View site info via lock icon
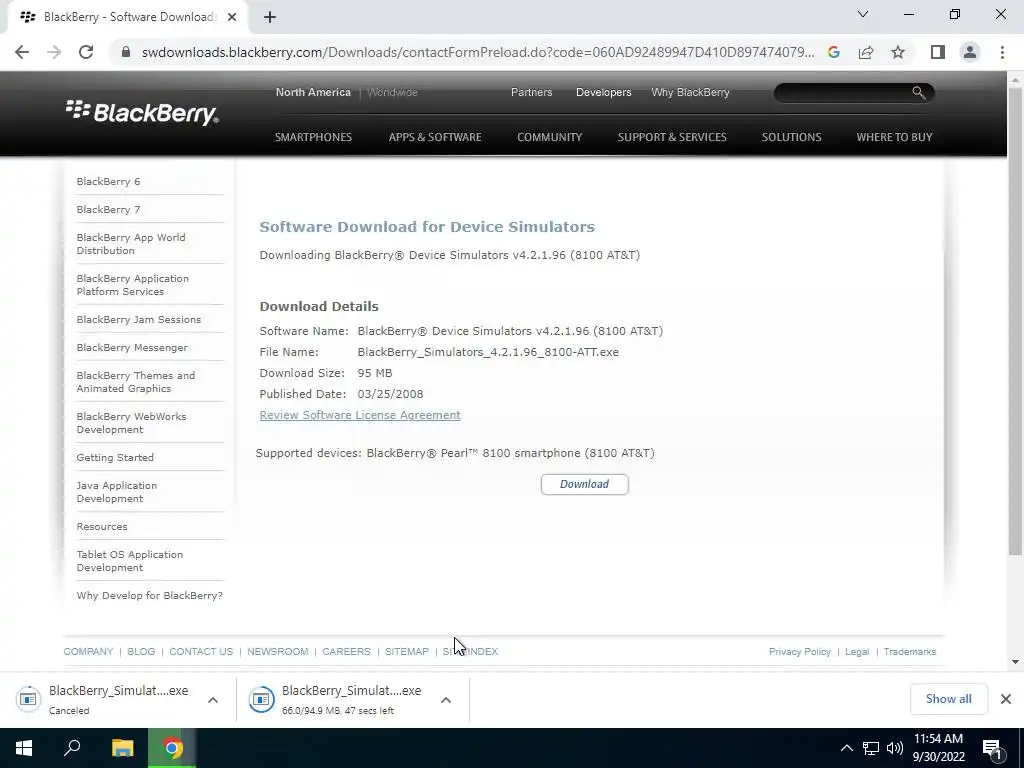 tap(126, 52)
